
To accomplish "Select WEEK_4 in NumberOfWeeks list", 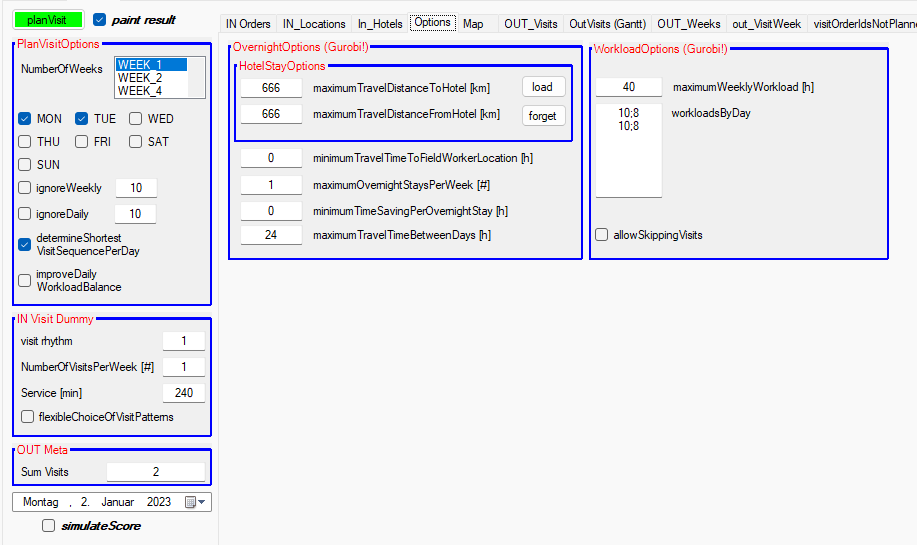I will 139,91.
